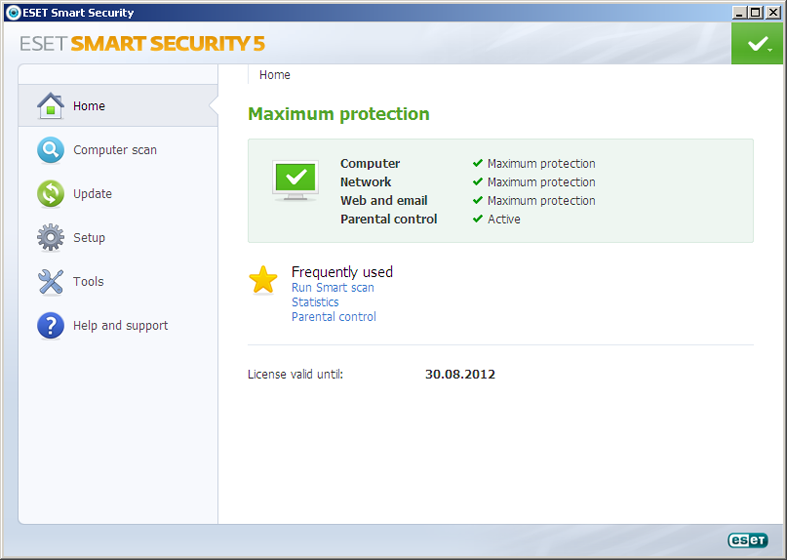Click the Setup gear icon
The image size is (787, 560).
51,238
